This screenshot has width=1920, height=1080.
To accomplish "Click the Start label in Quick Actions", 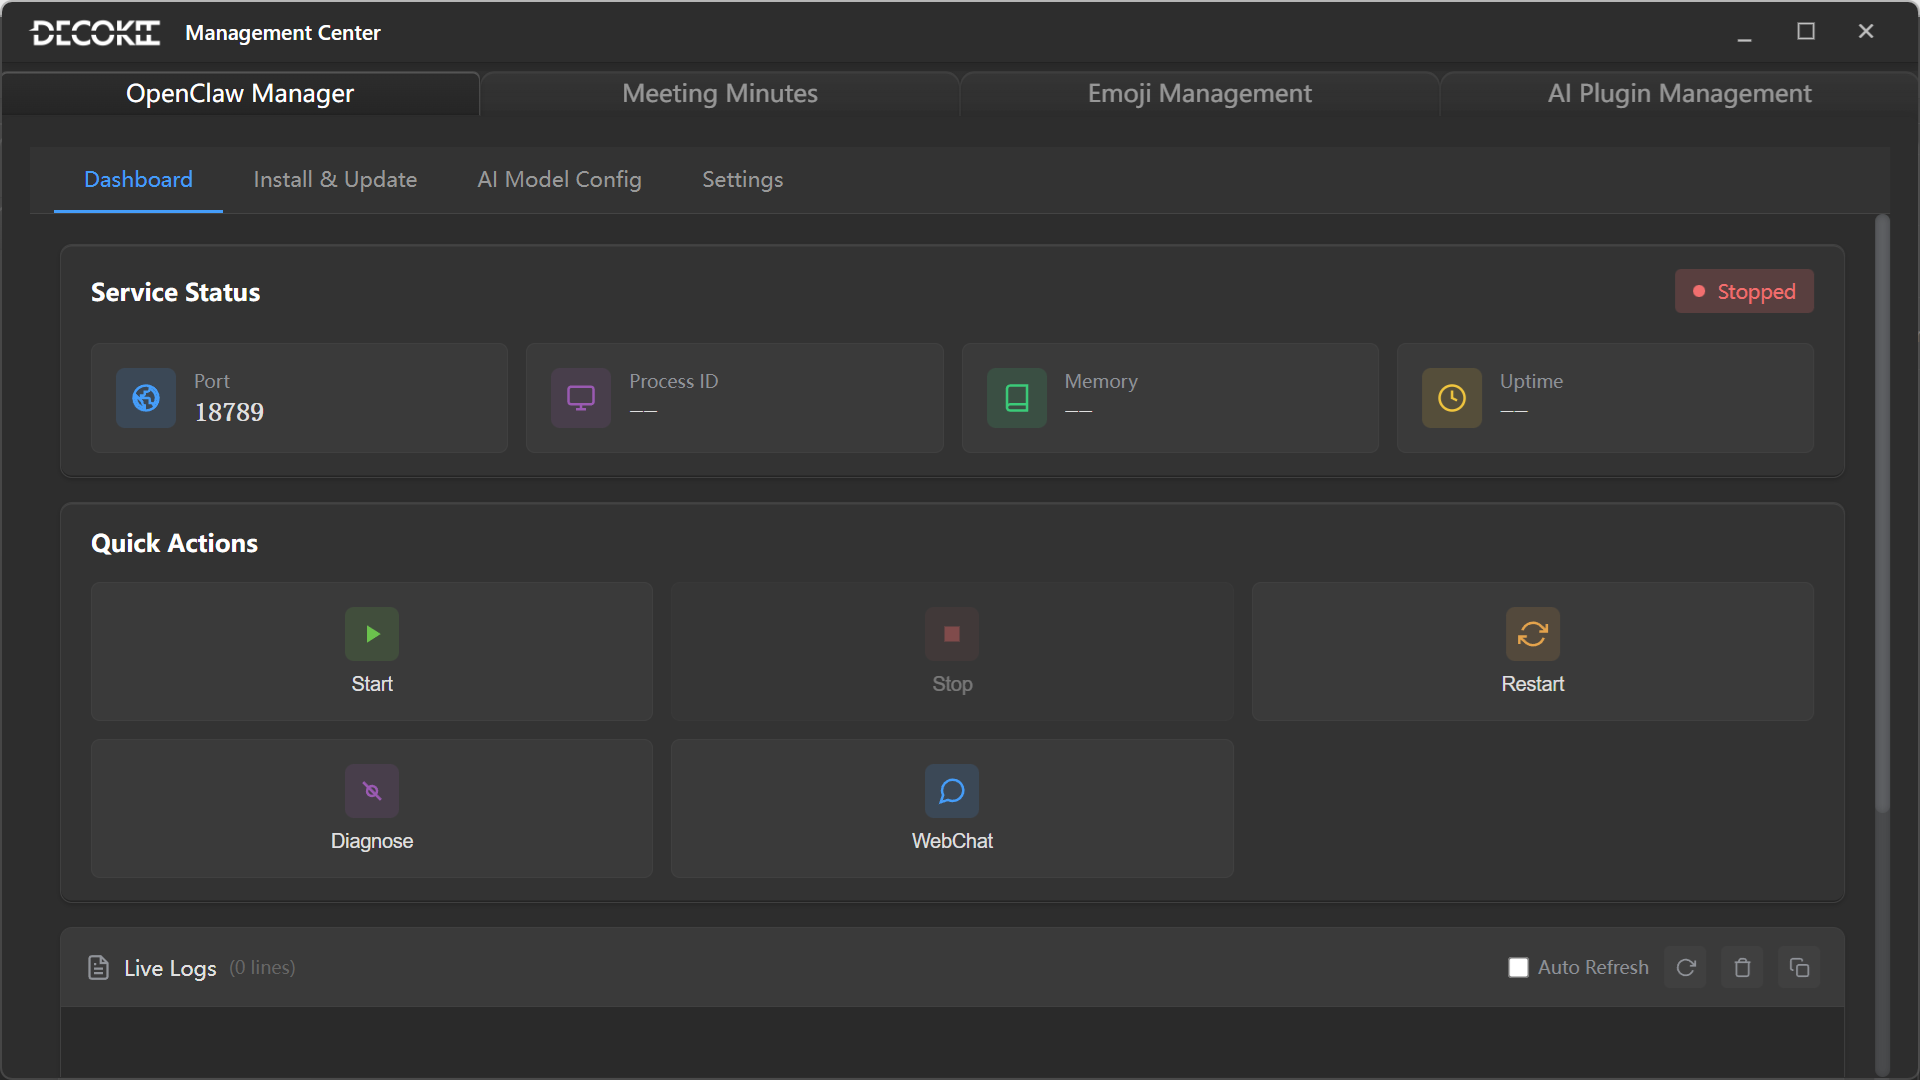I will (372, 684).
